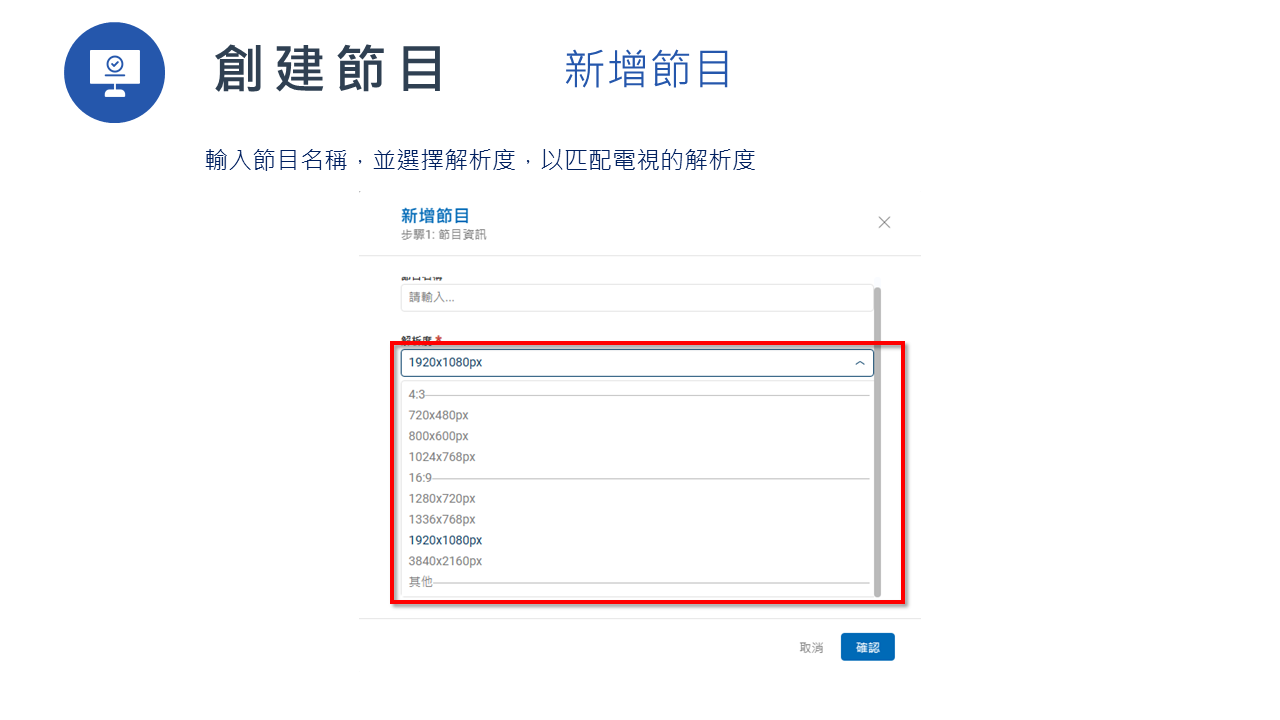Choose the 其他 custom resolution option
1280x720 pixels.
pyautogui.click(x=420, y=581)
